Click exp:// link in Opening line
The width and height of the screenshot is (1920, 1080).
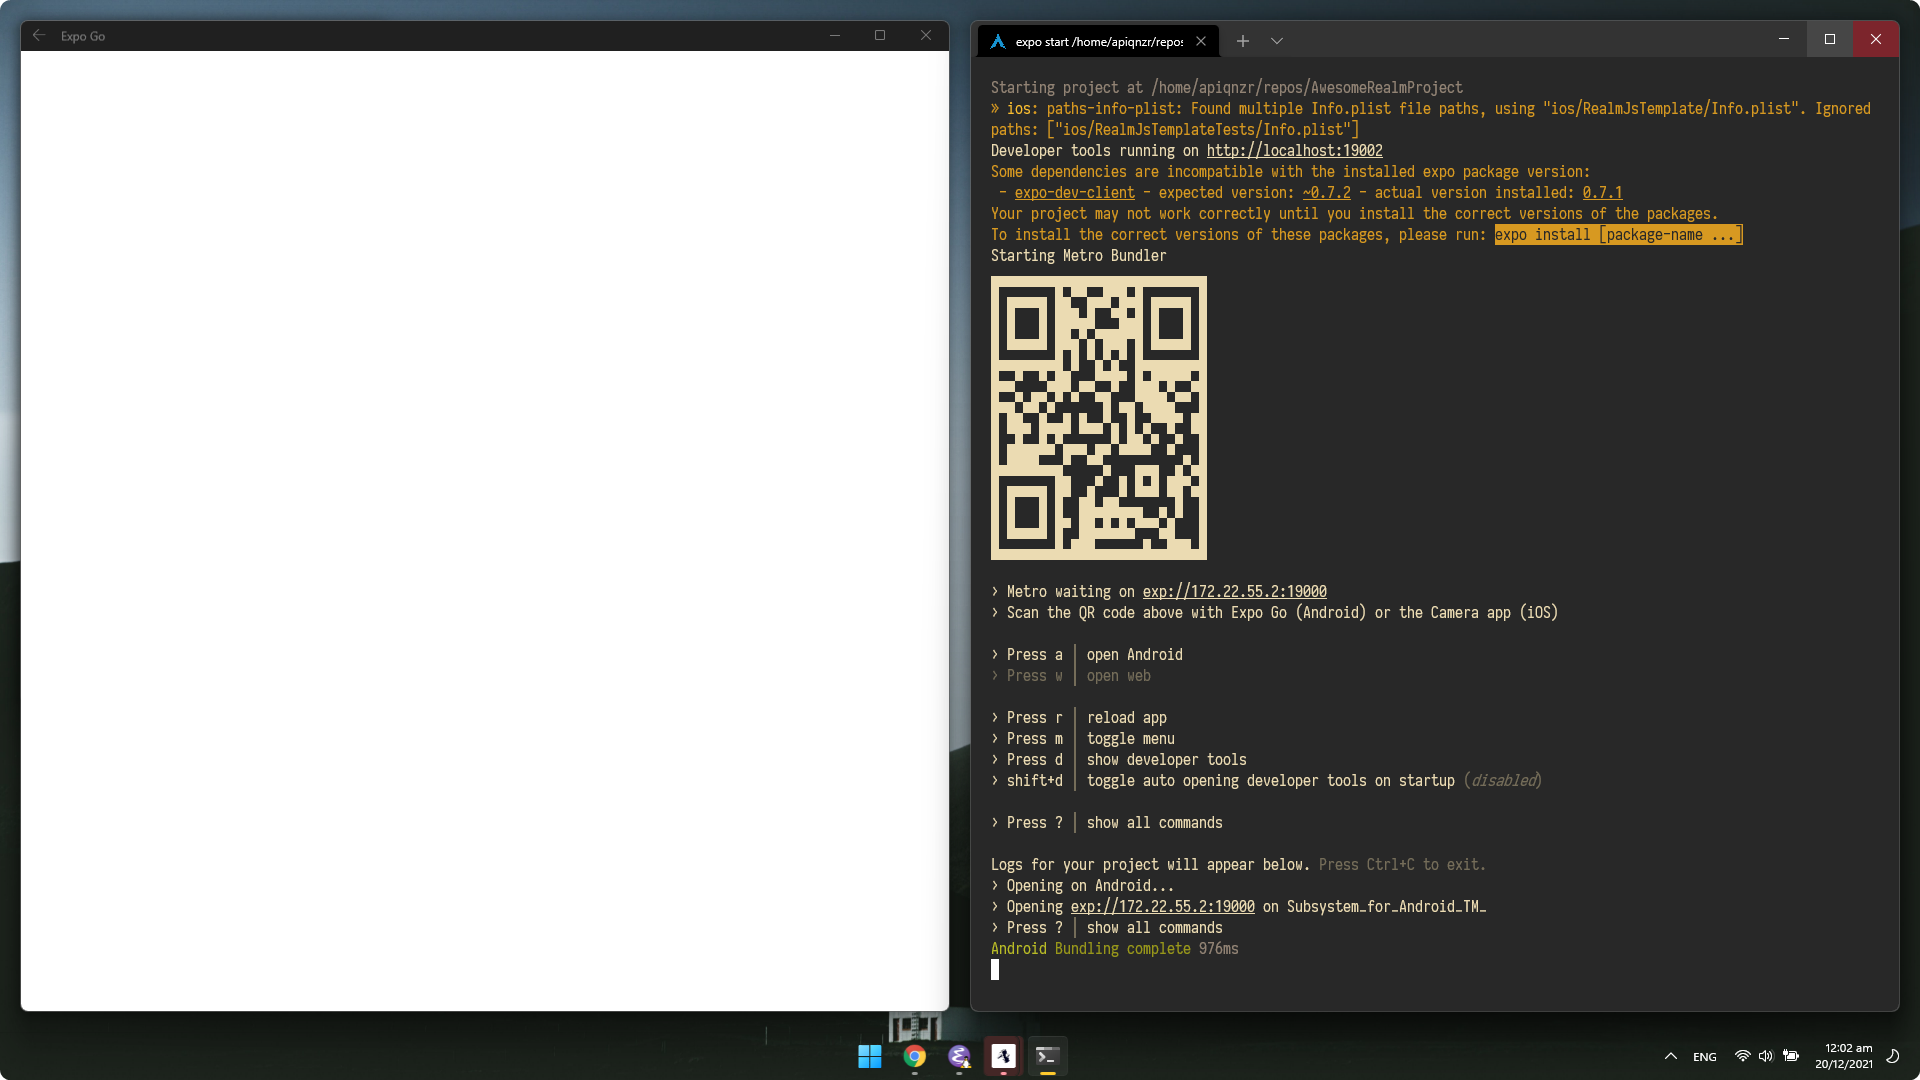pyautogui.click(x=1162, y=907)
